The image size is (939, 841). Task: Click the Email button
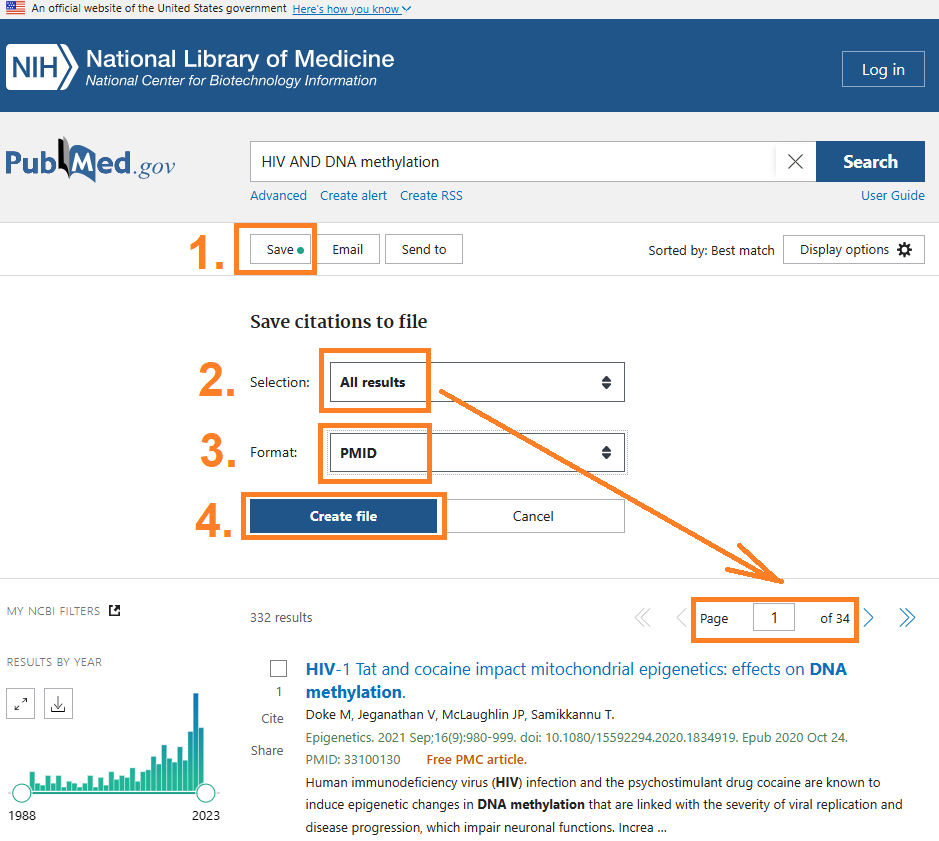pos(347,249)
